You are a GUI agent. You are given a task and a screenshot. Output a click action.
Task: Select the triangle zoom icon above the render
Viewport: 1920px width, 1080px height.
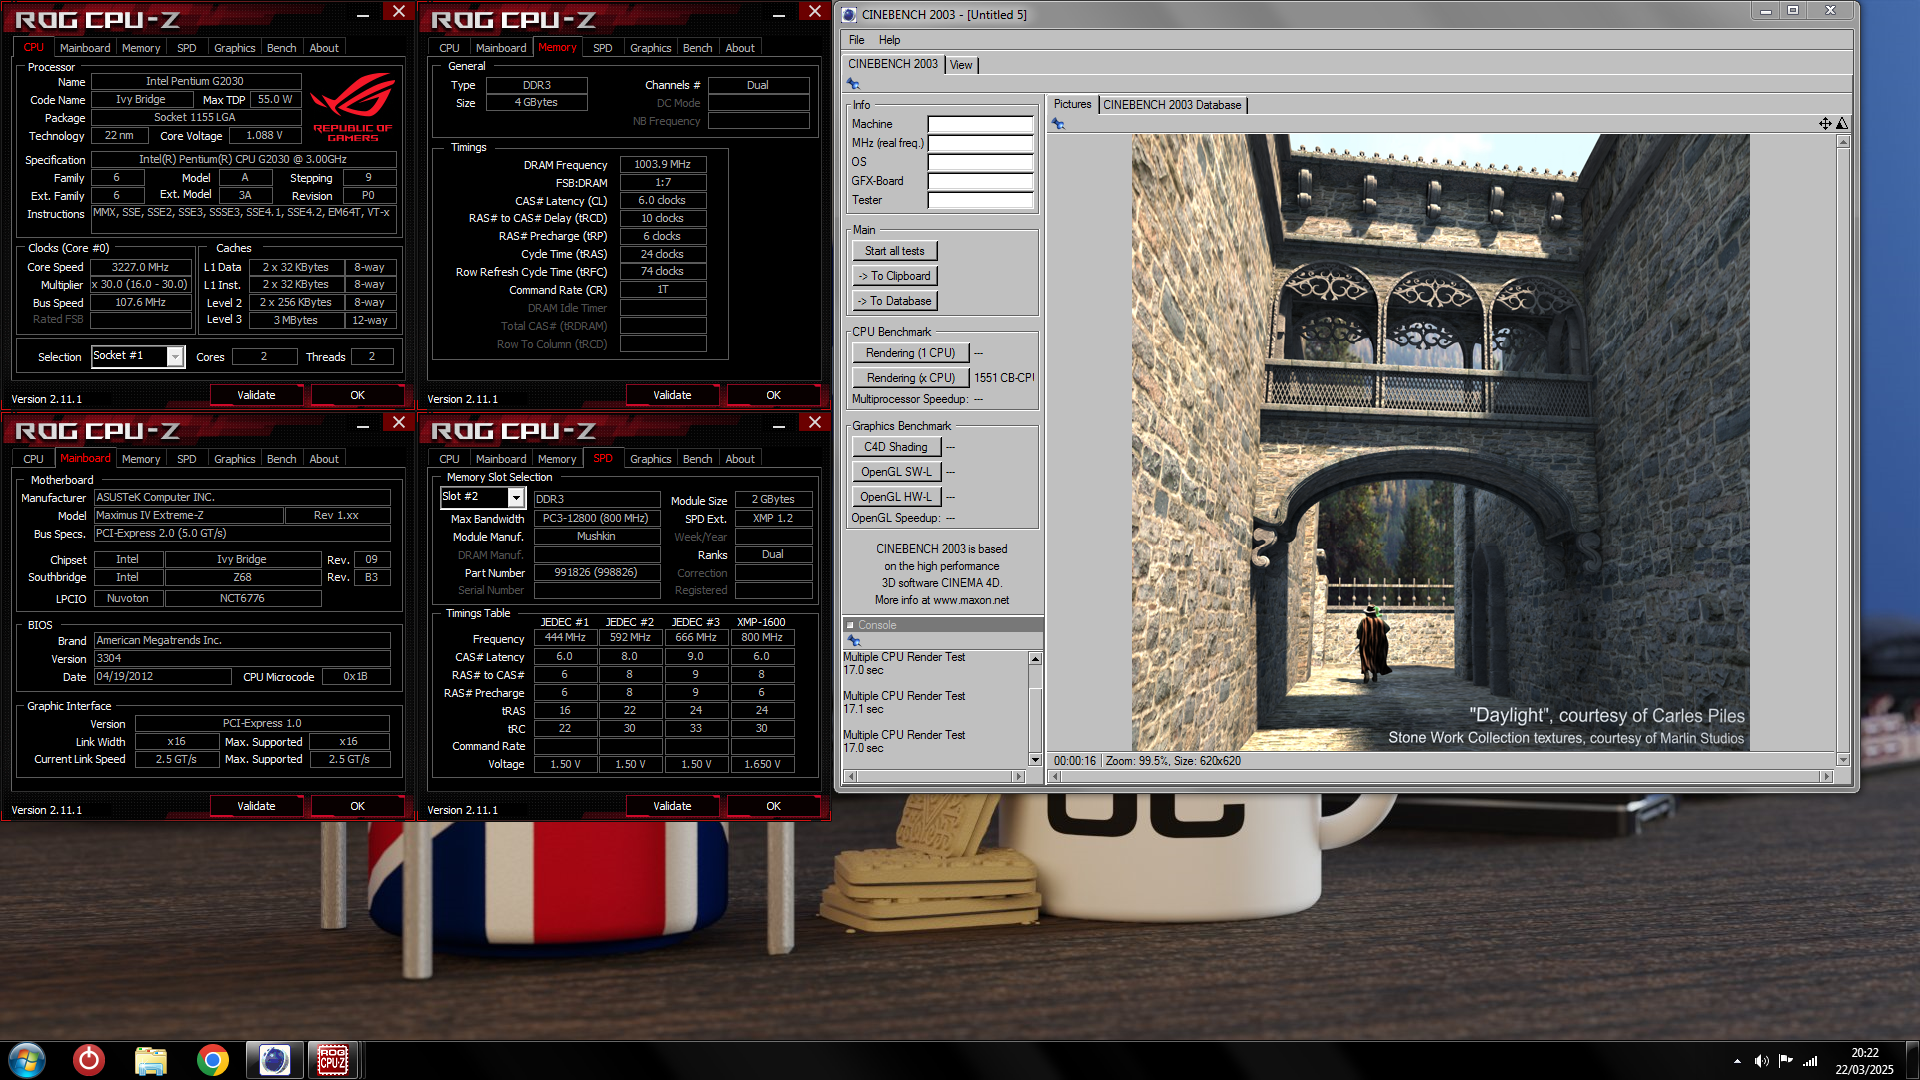(1841, 123)
